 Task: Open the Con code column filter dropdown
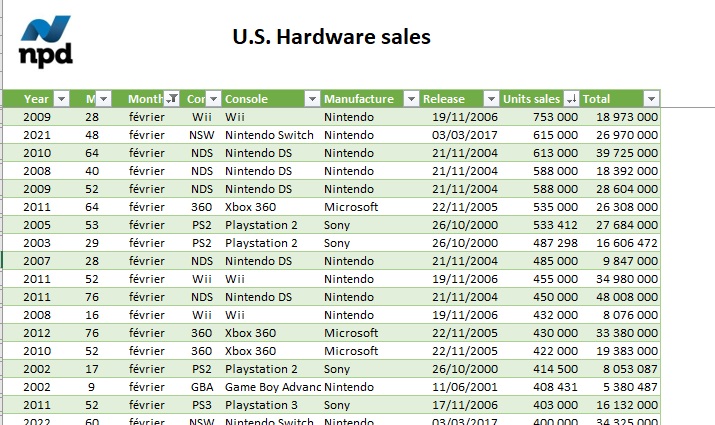tap(213, 98)
